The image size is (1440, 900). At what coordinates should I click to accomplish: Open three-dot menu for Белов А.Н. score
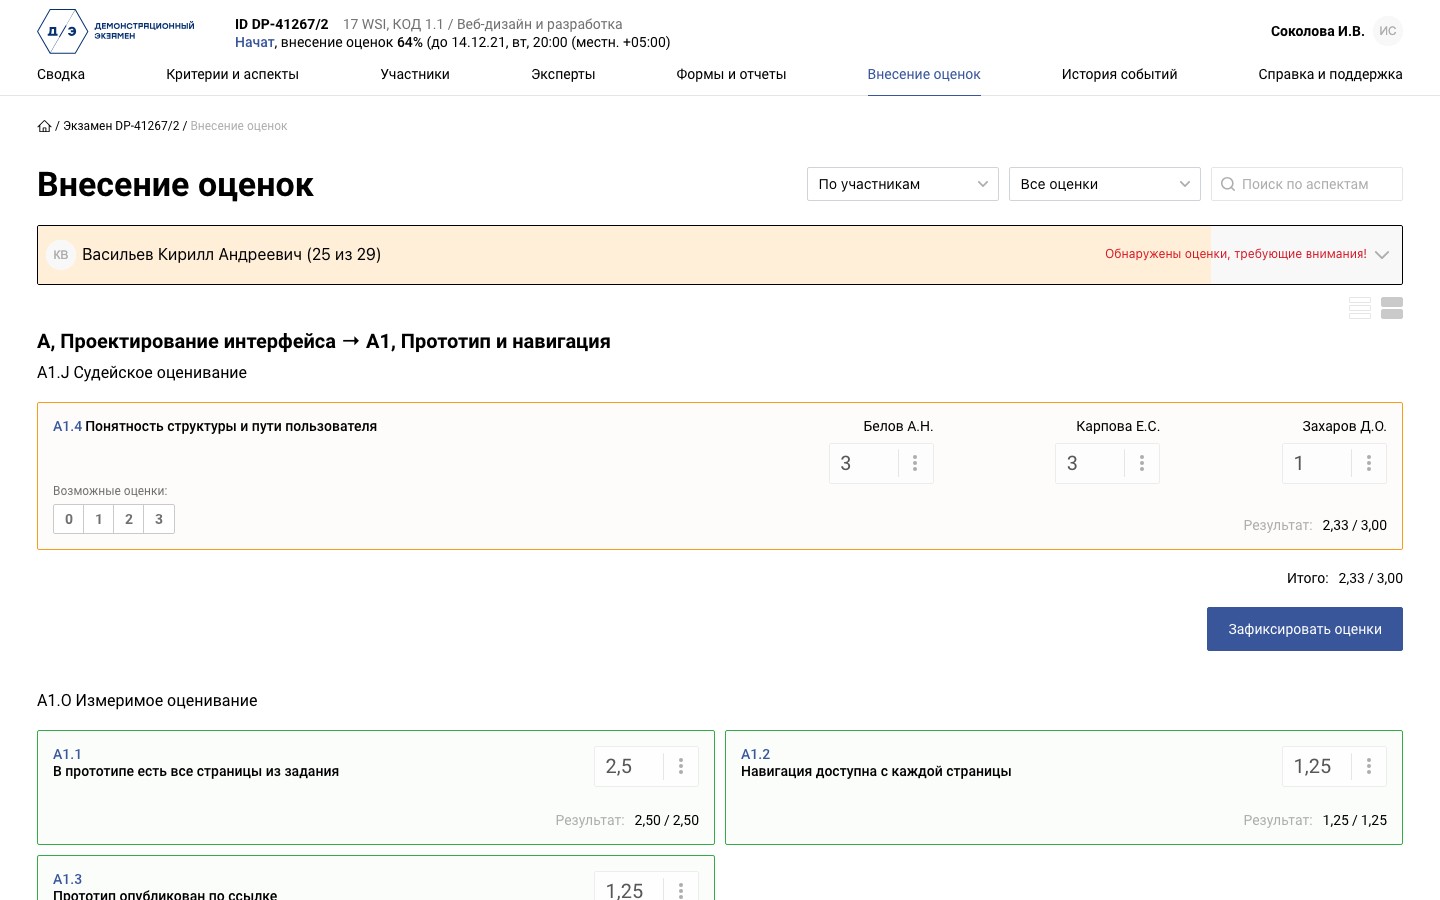click(915, 463)
